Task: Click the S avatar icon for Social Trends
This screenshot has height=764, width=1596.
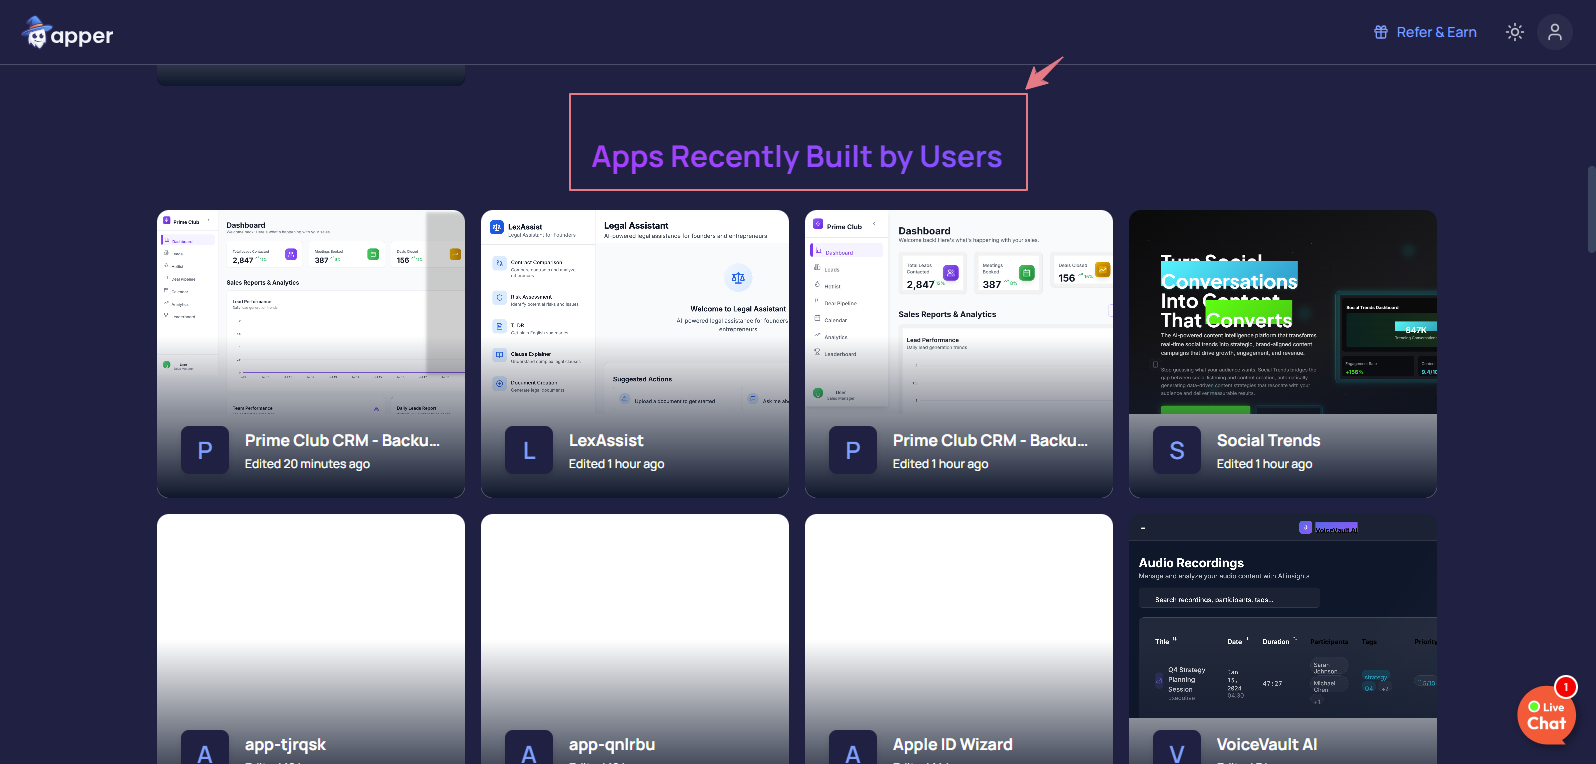Action: tap(1177, 451)
